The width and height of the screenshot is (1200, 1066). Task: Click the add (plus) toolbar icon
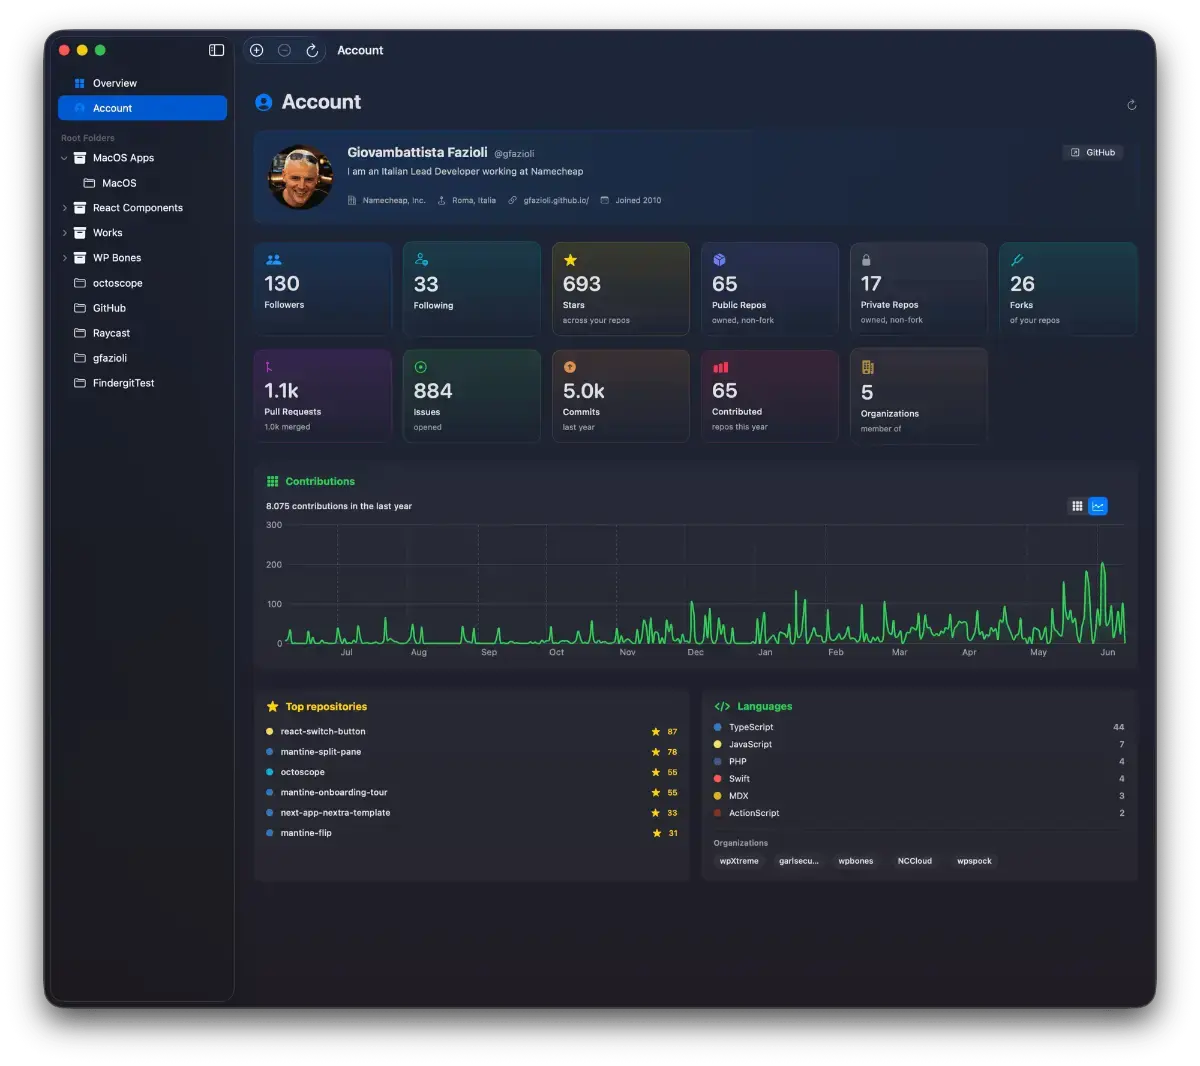(x=257, y=50)
